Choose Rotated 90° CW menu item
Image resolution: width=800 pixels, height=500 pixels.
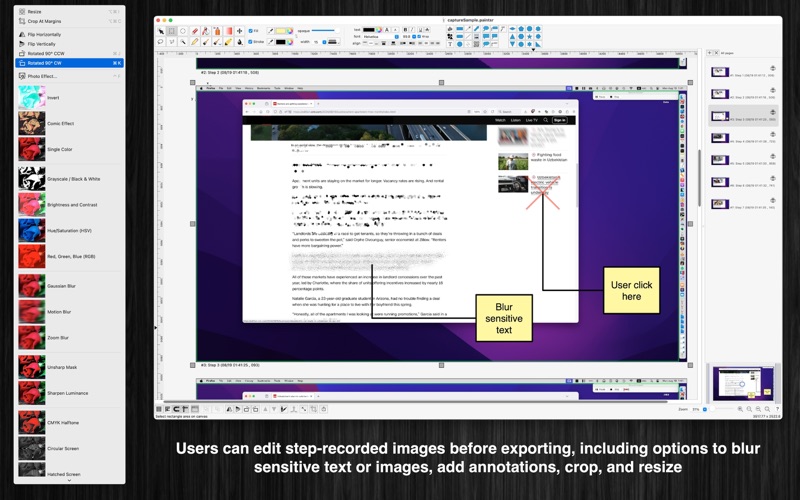[69, 63]
